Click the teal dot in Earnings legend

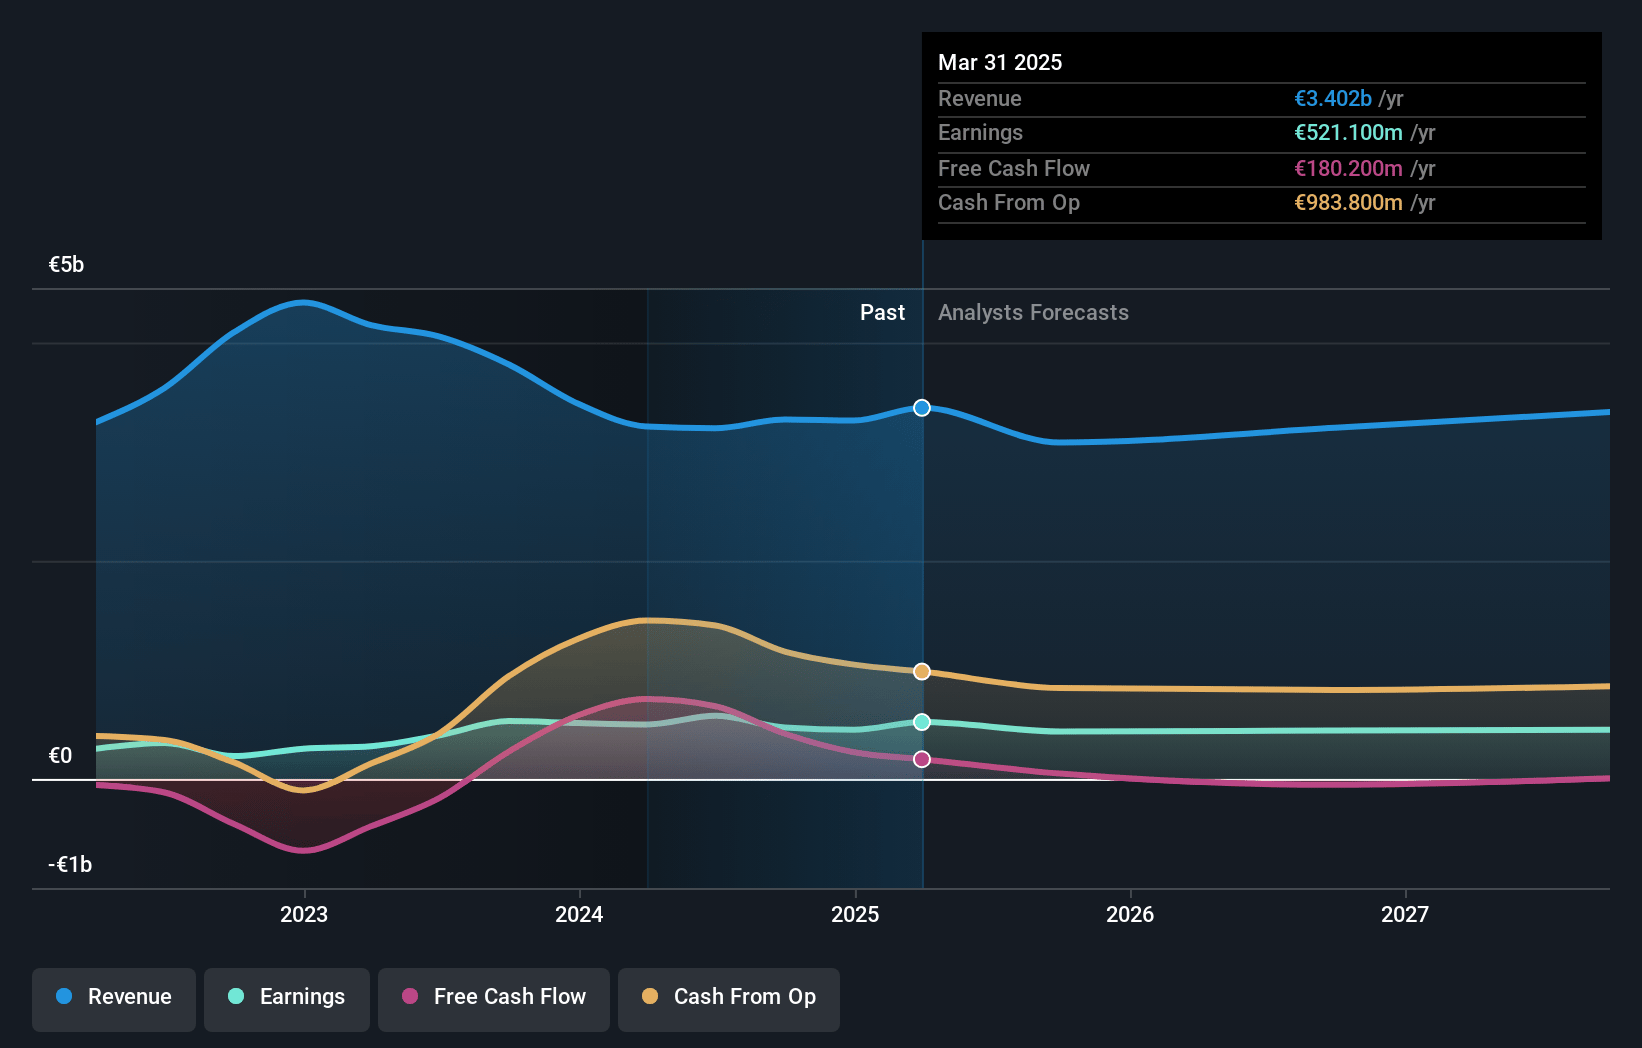point(236,996)
